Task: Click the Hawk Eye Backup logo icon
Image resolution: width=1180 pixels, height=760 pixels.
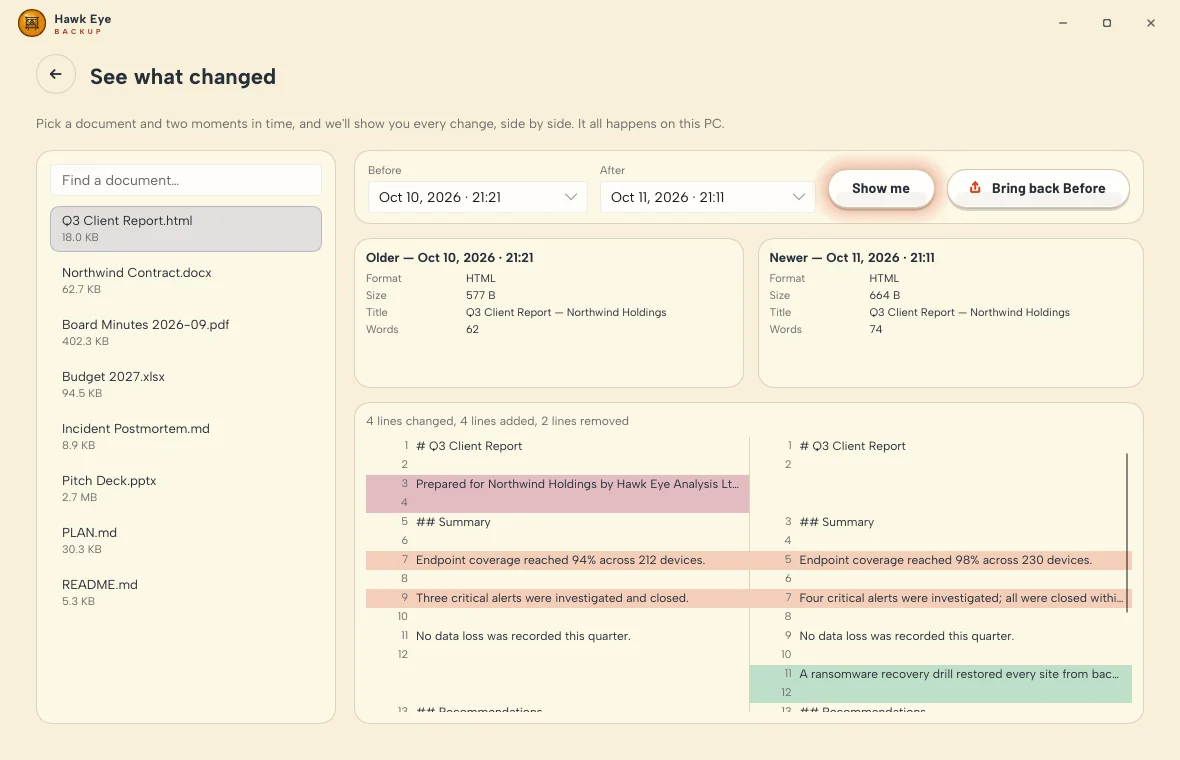Action: click(x=32, y=23)
